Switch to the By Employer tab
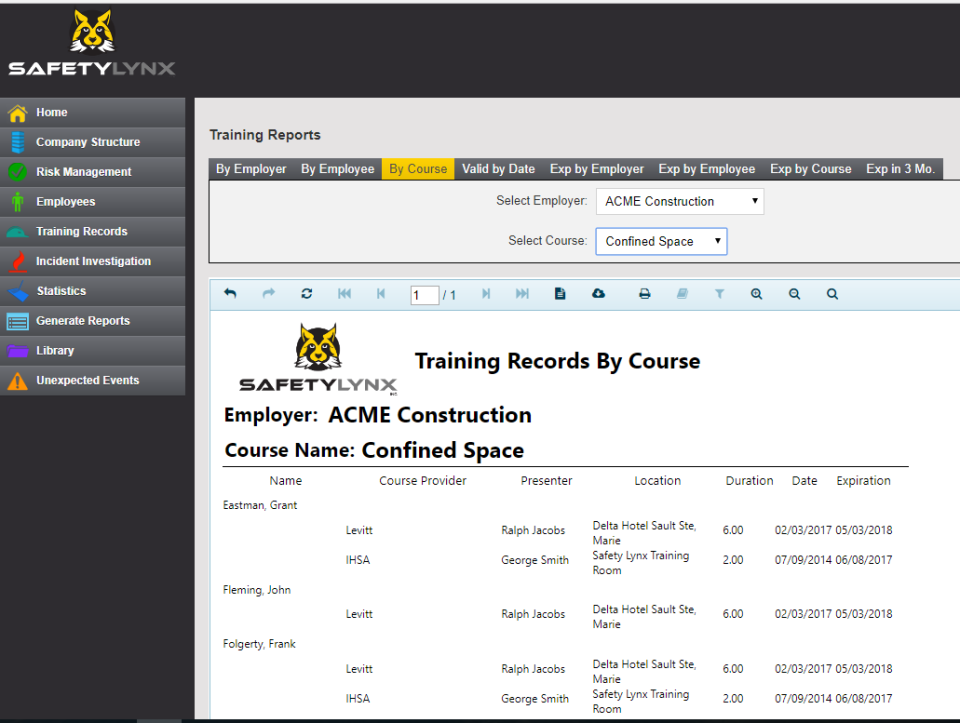960x723 pixels. (x=251, y=169)
